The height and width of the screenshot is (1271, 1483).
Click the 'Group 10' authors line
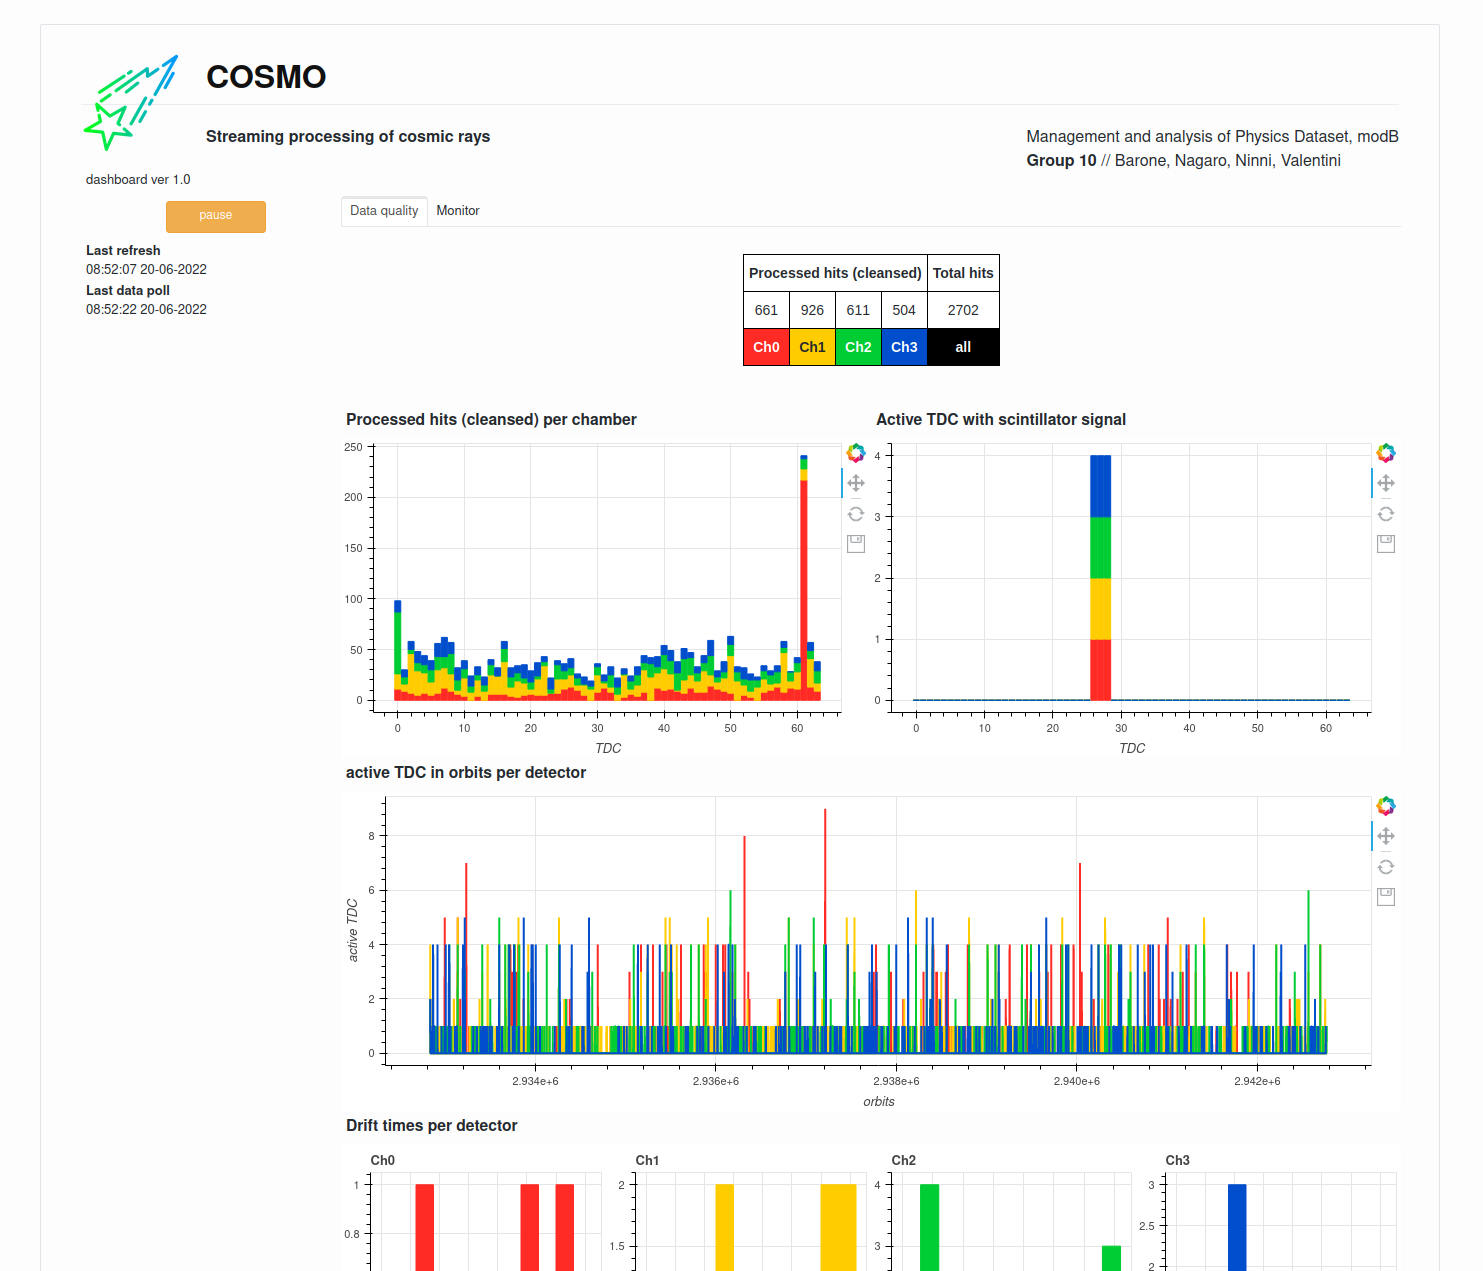pos(1183,160)
